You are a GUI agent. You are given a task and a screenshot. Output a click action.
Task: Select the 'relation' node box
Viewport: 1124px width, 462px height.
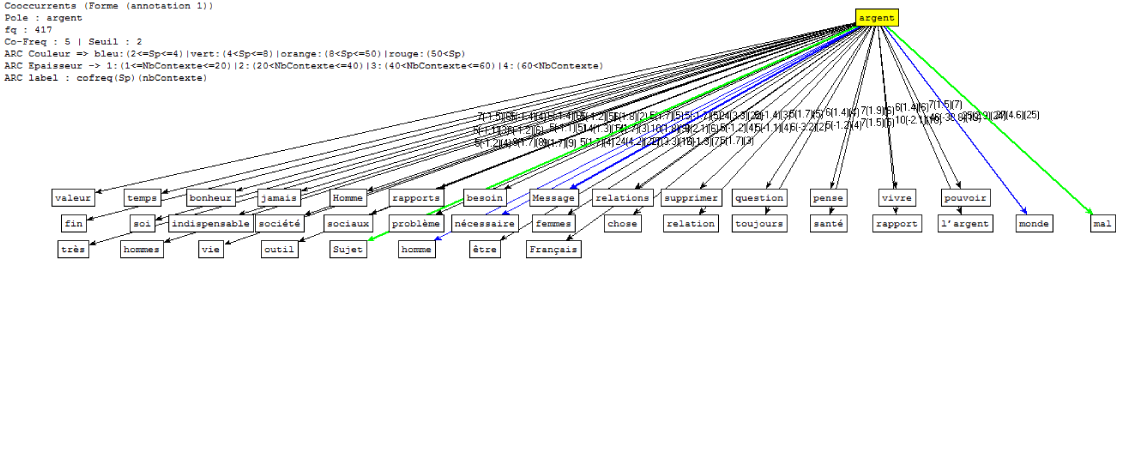click(x=691, y=223)
